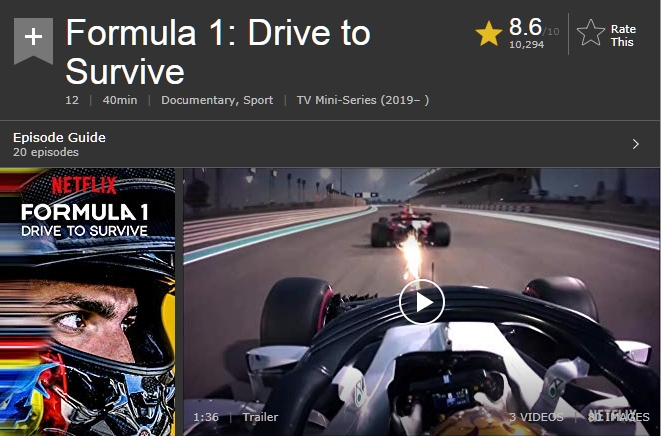Click the 40min runtime text

(x=120, y=100)
